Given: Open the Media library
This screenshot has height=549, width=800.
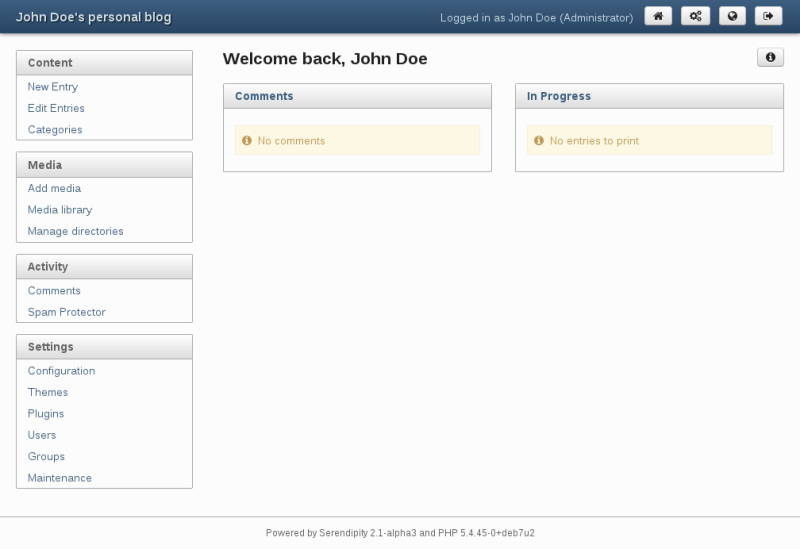Looking at the screenshot, I should (x=60, y=210).
